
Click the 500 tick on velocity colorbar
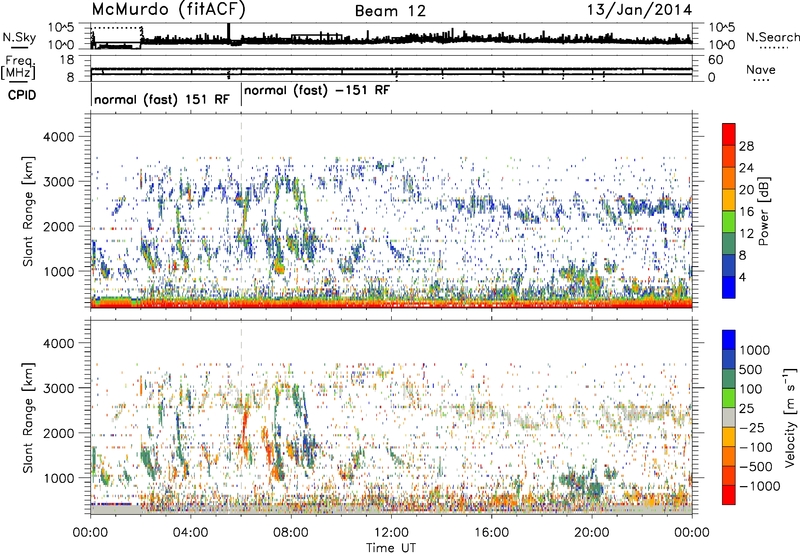751,369
